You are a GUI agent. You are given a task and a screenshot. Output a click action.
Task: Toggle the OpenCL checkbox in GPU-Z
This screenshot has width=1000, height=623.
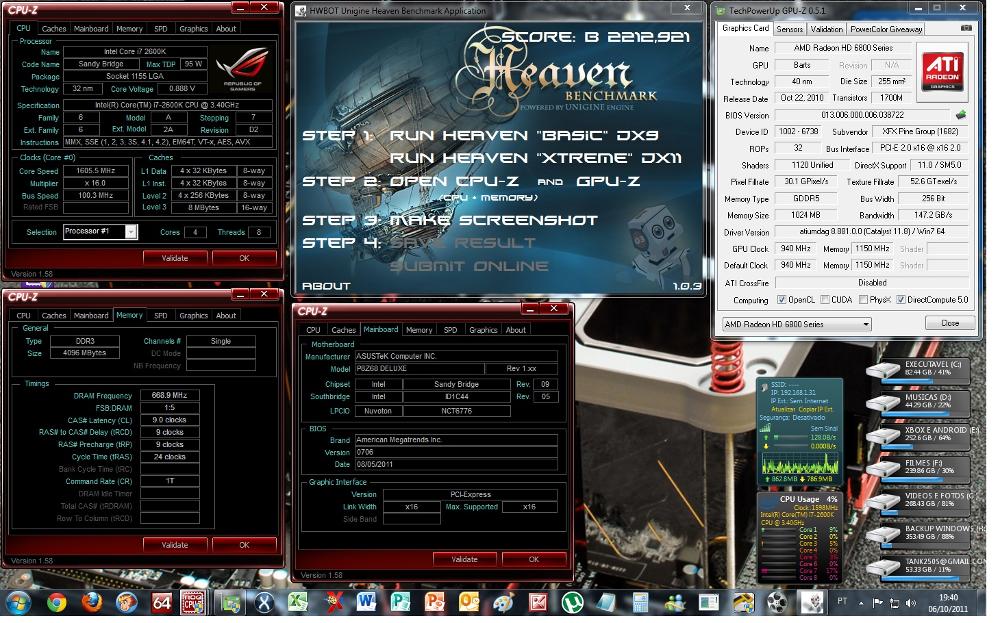(x=781, y=300)
